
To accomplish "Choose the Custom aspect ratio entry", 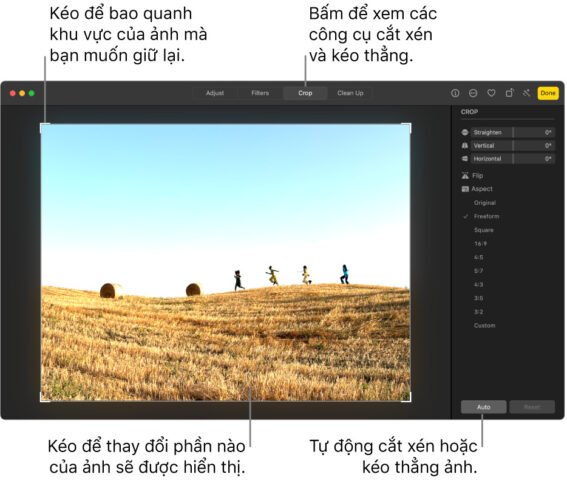I will [485, 326].
